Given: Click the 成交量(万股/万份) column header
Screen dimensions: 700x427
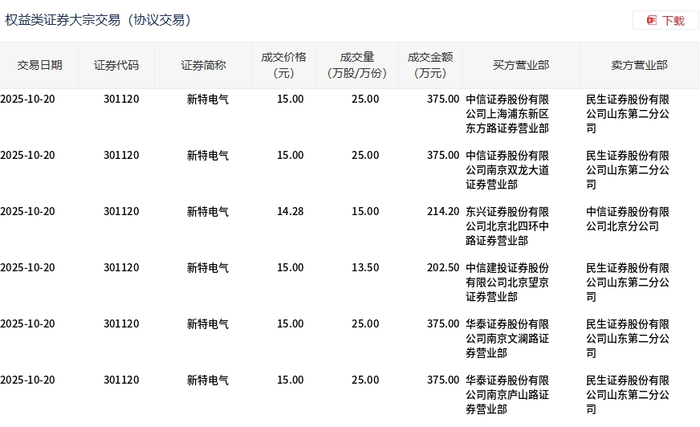Looking at the screenshot, I should [x=357, y=65].
